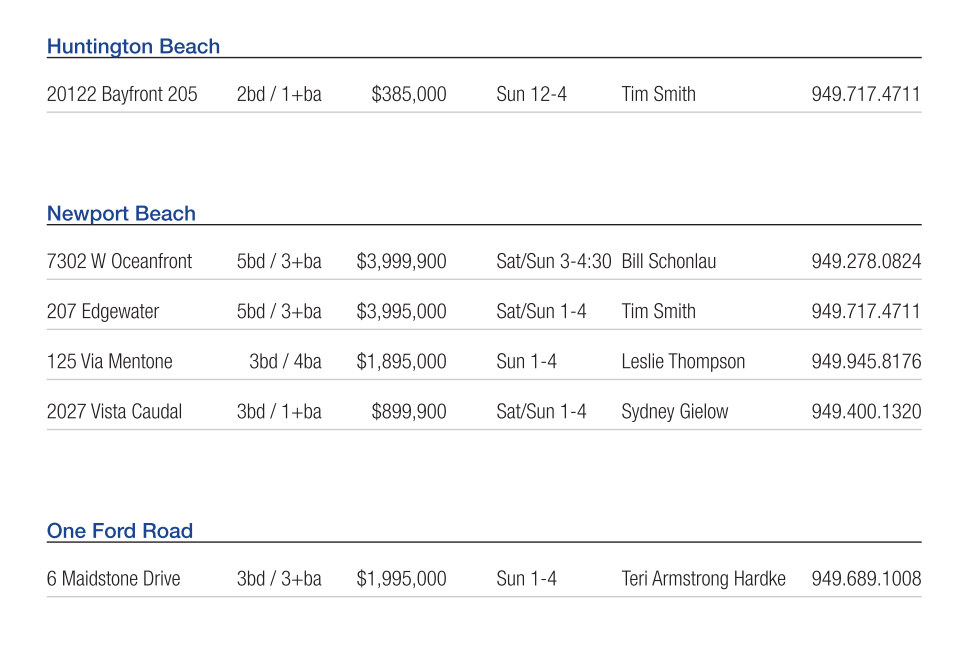Open the 20122 Bayfront 205 listing address

122,94
